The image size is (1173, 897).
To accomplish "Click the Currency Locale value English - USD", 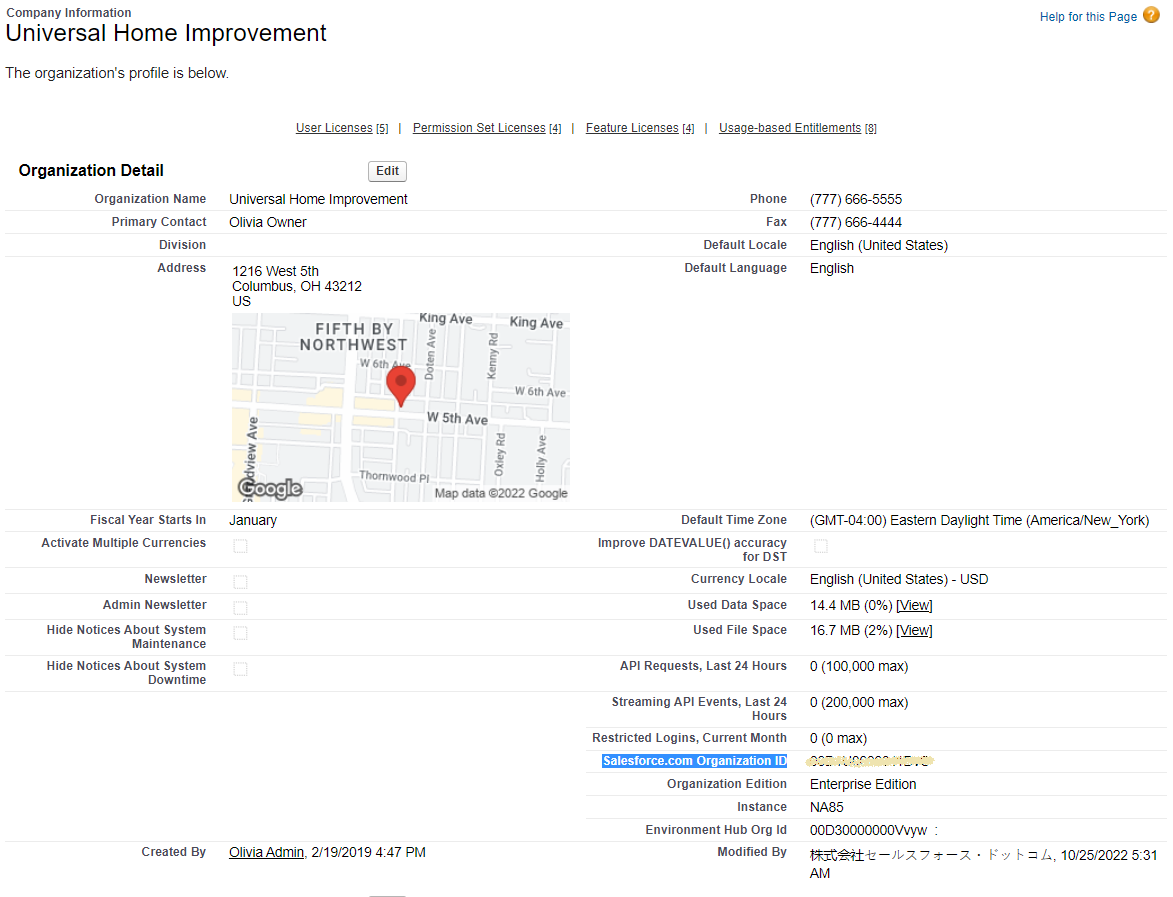I will tap(899, 579).
